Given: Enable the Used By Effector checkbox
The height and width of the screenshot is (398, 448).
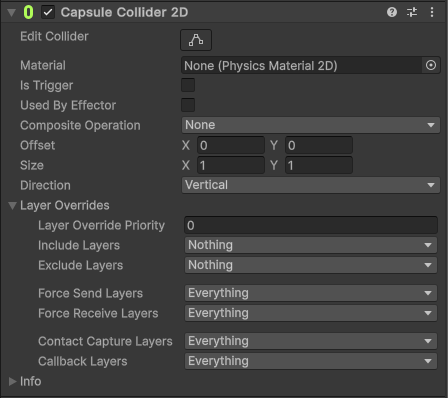Looking at the screenshot, I should [188, 105].
